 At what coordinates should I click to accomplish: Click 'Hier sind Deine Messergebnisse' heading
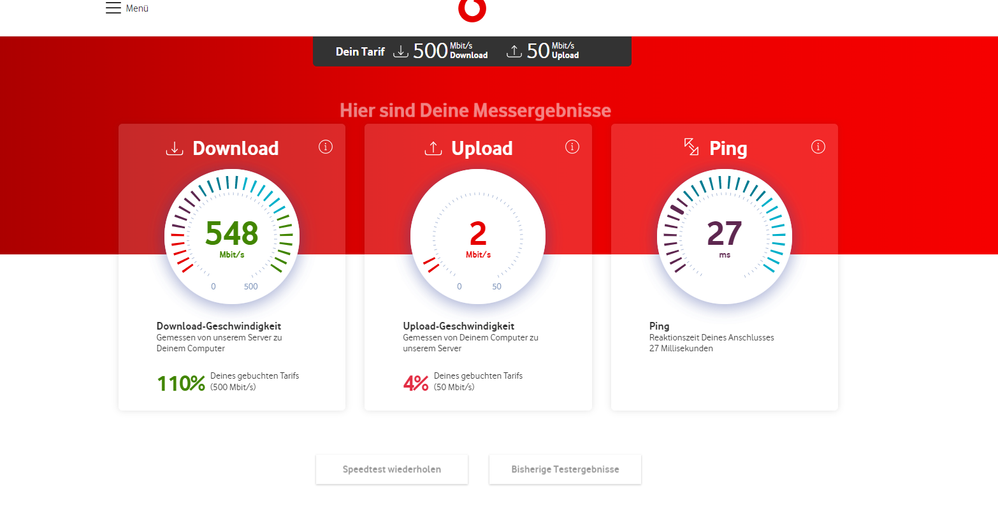tap(475, 110)
